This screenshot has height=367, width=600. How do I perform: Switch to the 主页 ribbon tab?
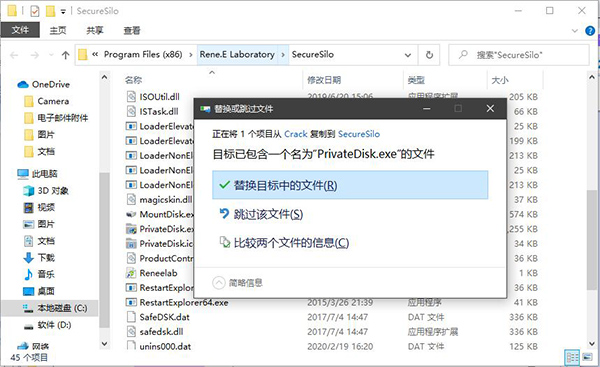[58, 30]
